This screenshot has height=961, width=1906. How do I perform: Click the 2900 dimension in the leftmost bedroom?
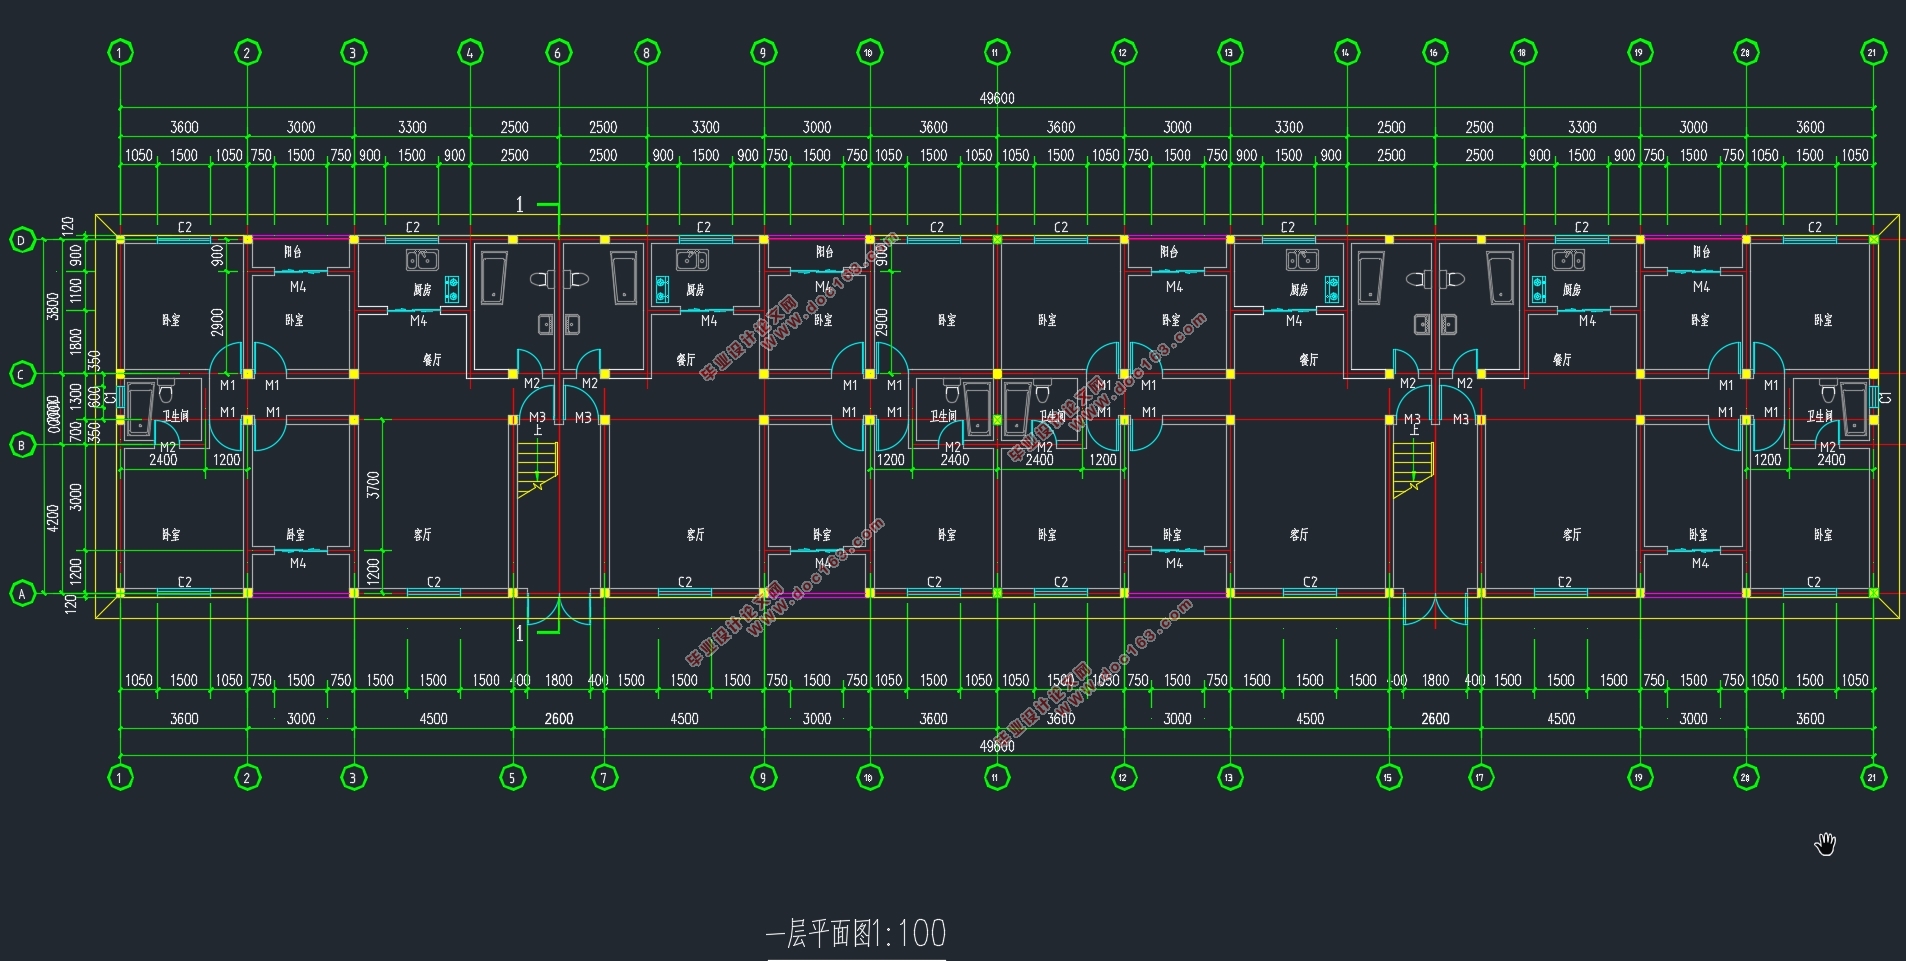pyautogui.click(x=217, y=322)
